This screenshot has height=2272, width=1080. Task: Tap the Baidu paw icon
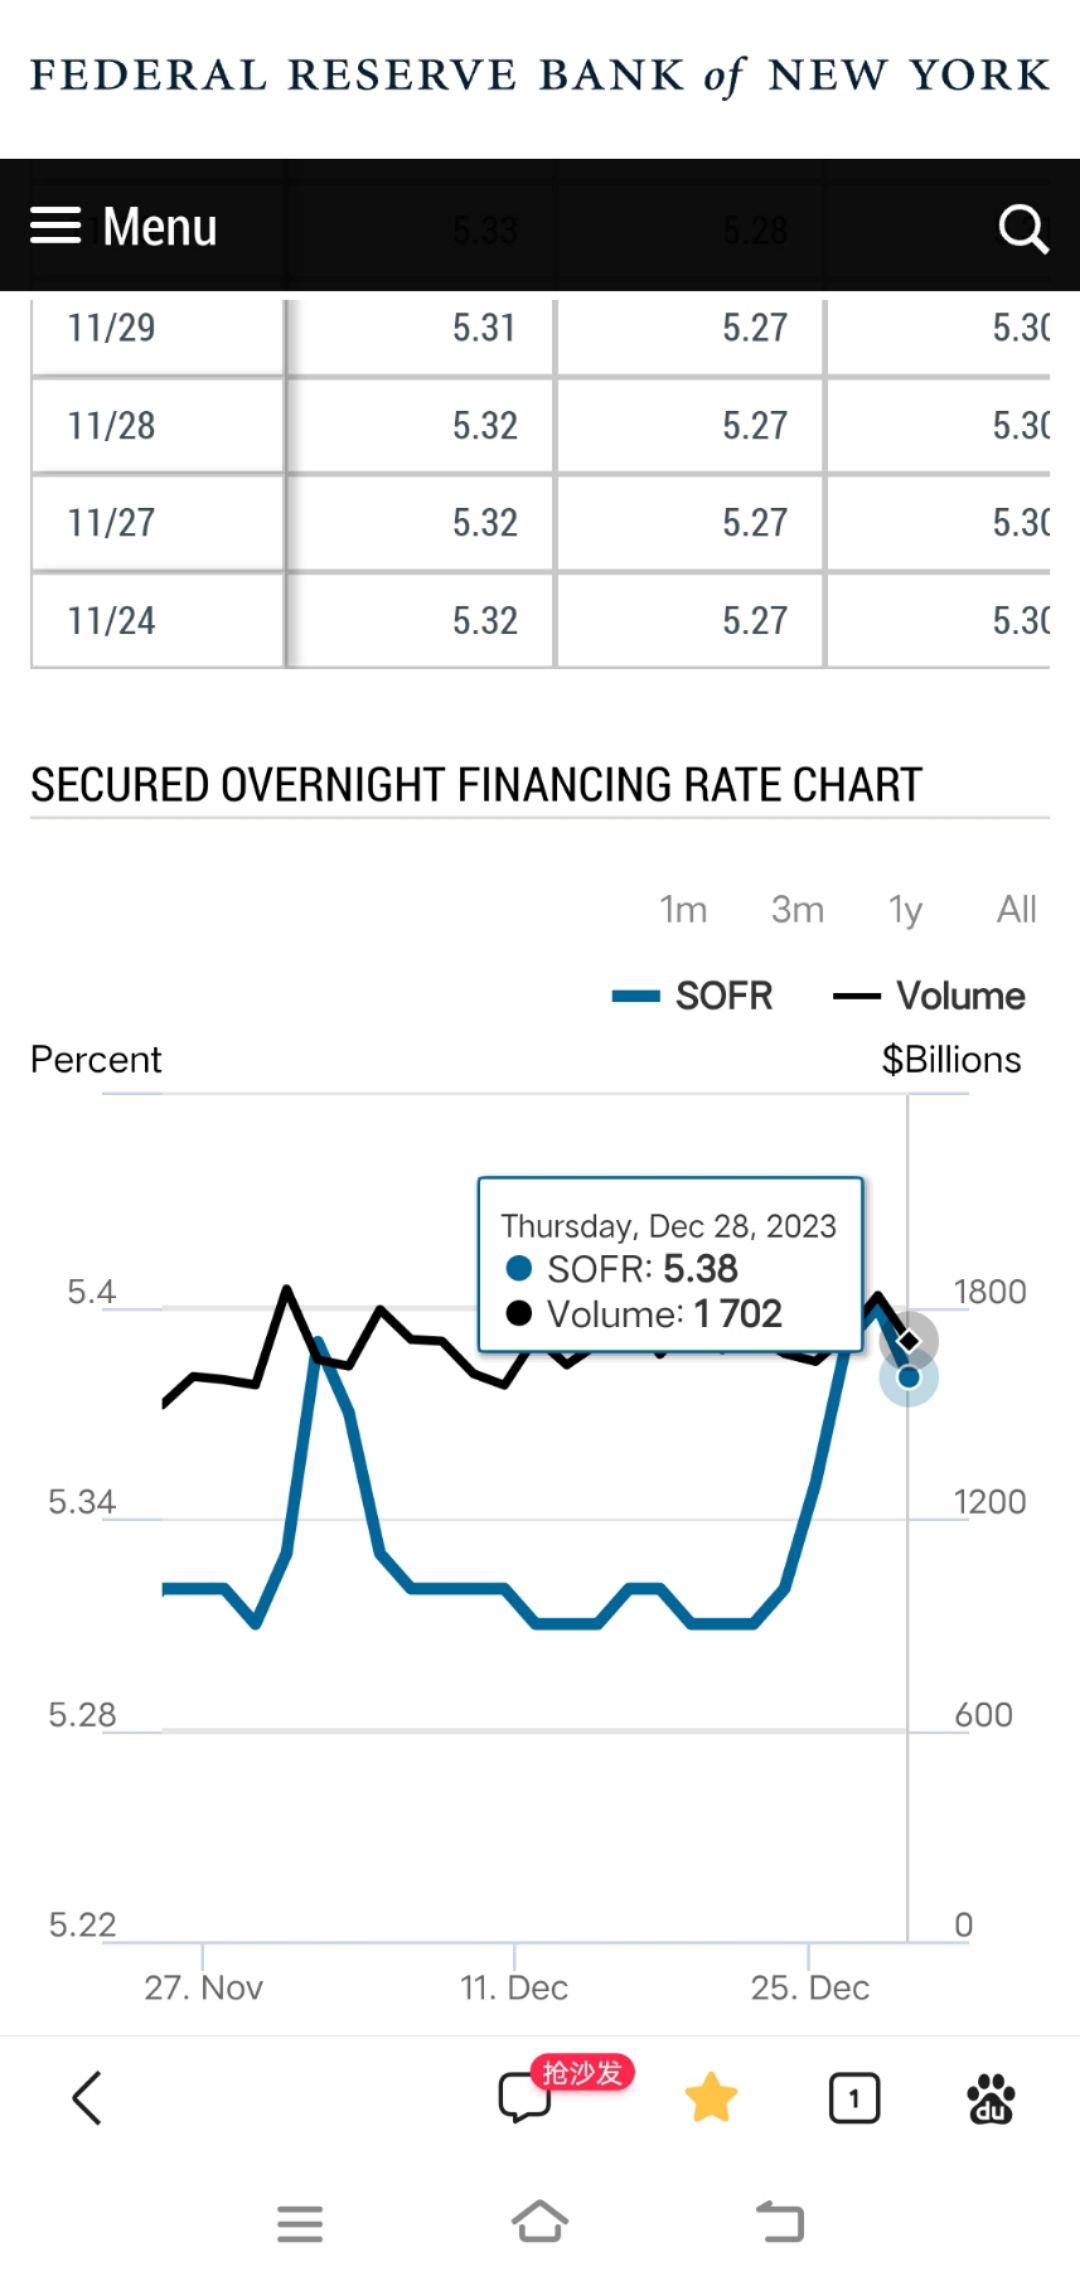click(x=990, y=2098)
